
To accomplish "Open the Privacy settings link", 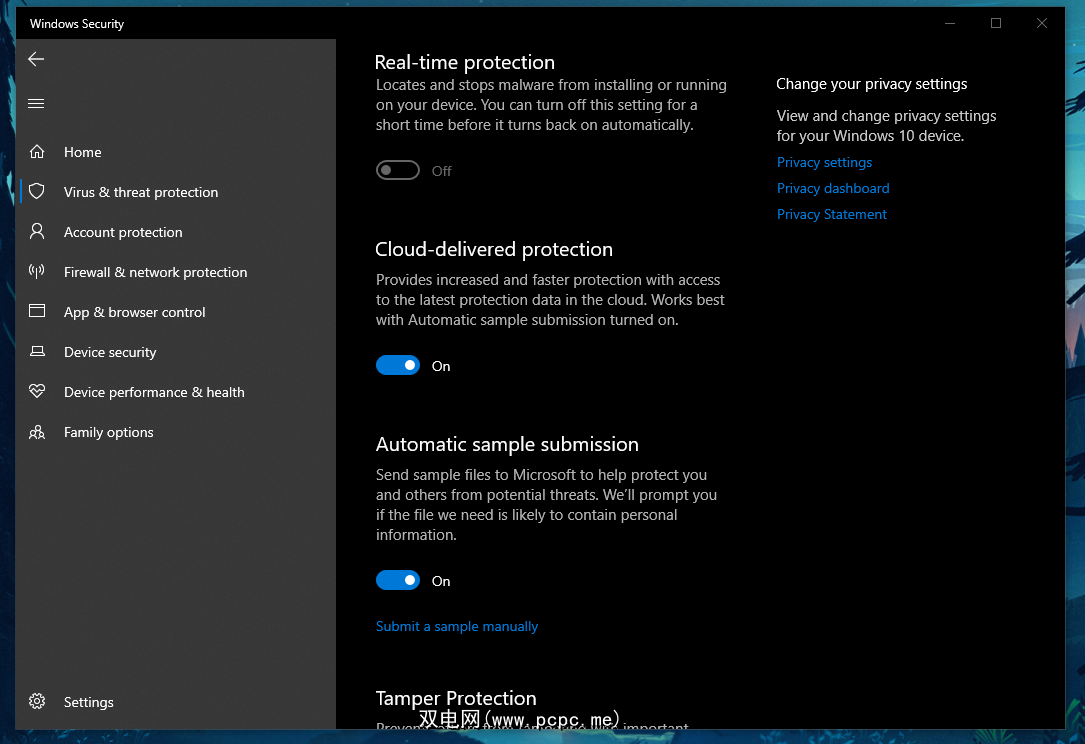I will click(x=824, y=162).
